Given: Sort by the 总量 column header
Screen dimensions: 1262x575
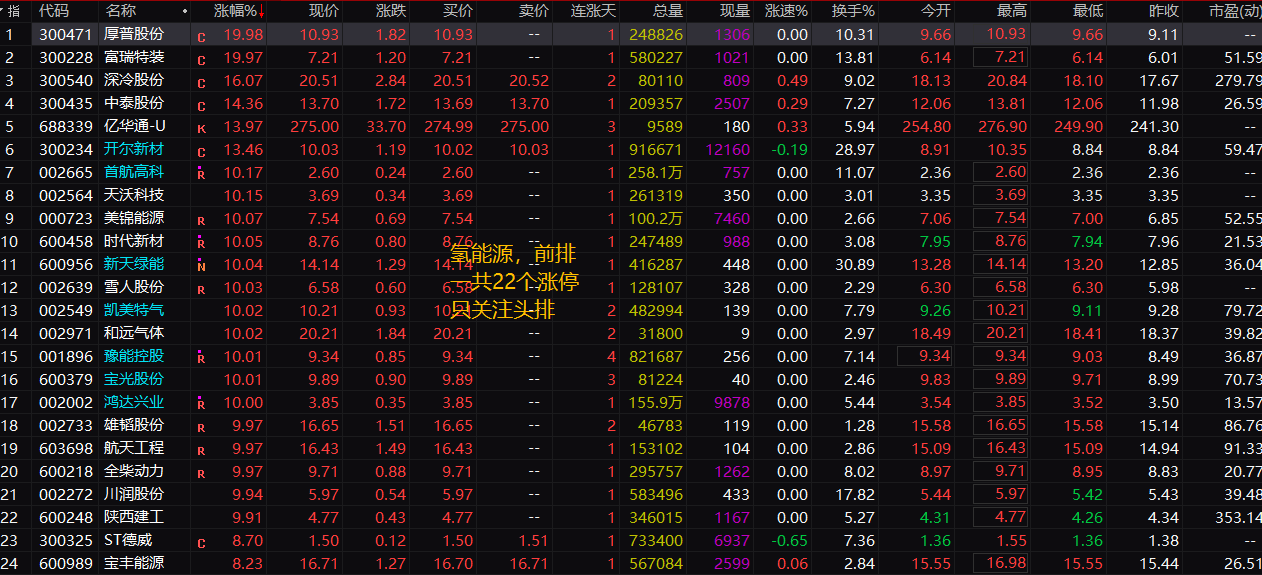Looking at the screenshot, I should [668, 11].
